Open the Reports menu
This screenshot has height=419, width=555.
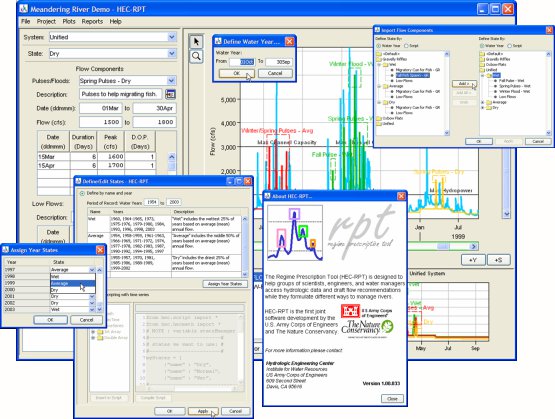pos(92,21)
